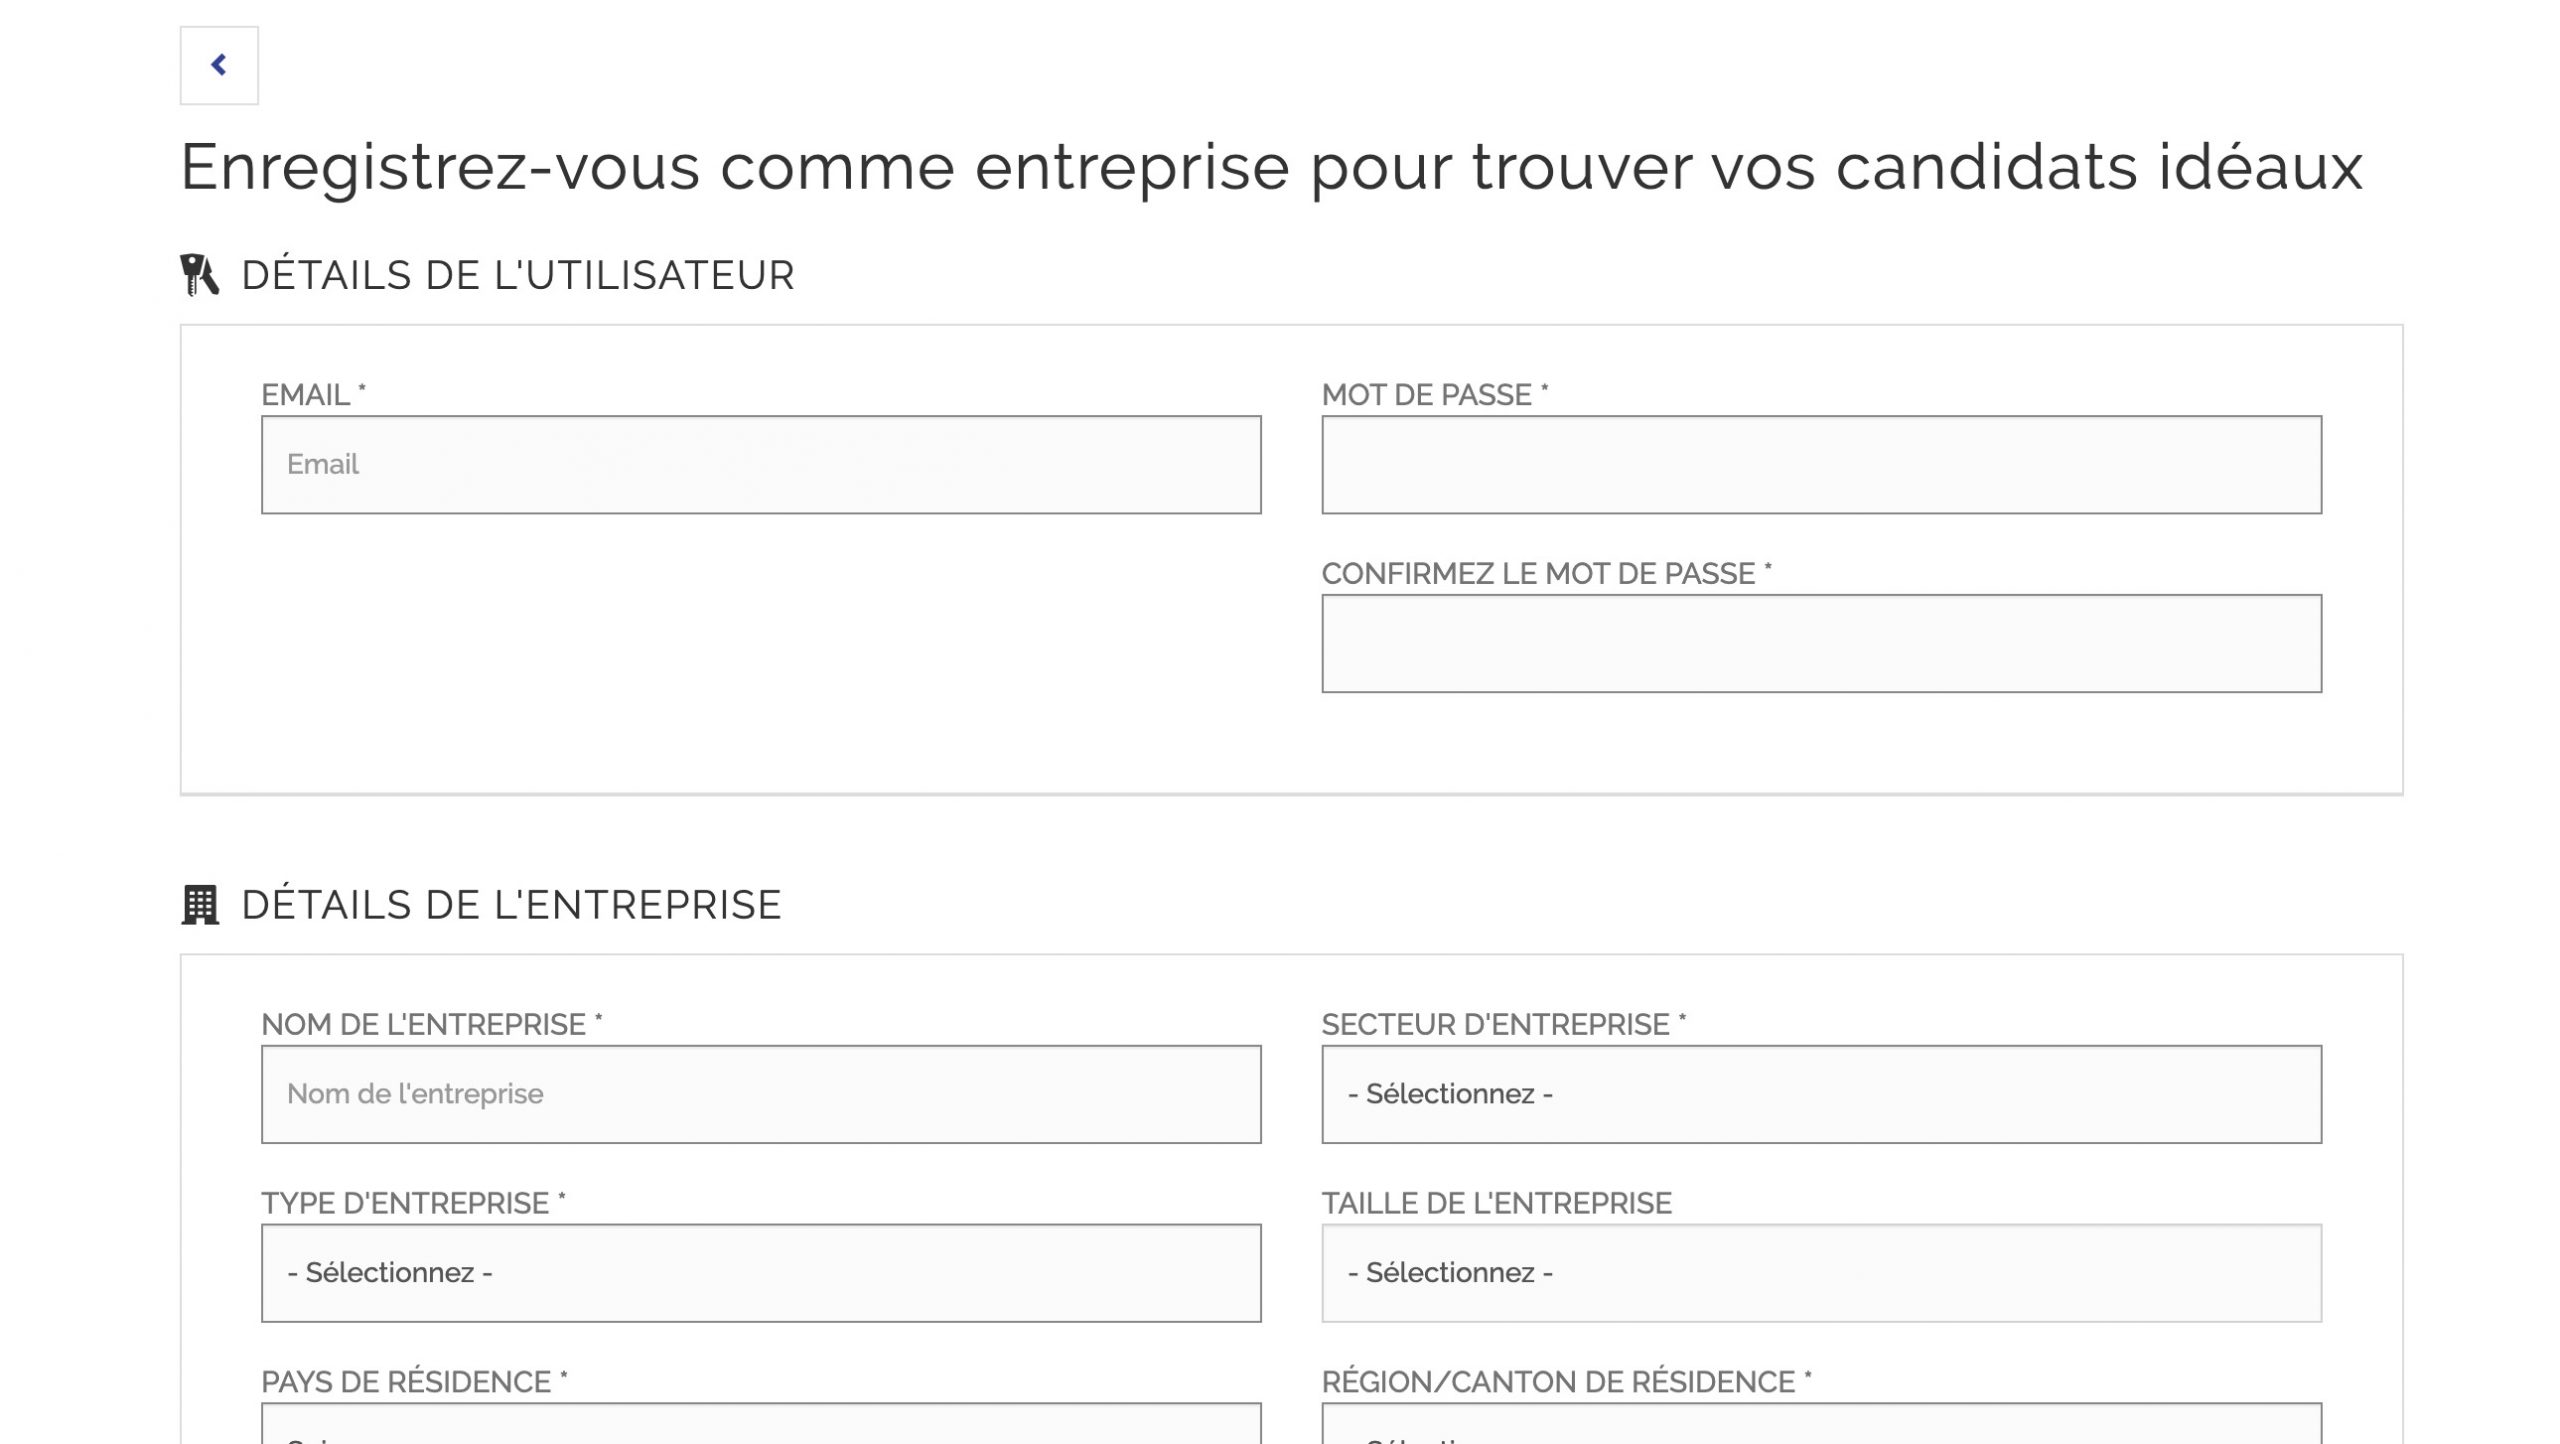Open the Pays de résidence dropdown

coord(761,1426)
